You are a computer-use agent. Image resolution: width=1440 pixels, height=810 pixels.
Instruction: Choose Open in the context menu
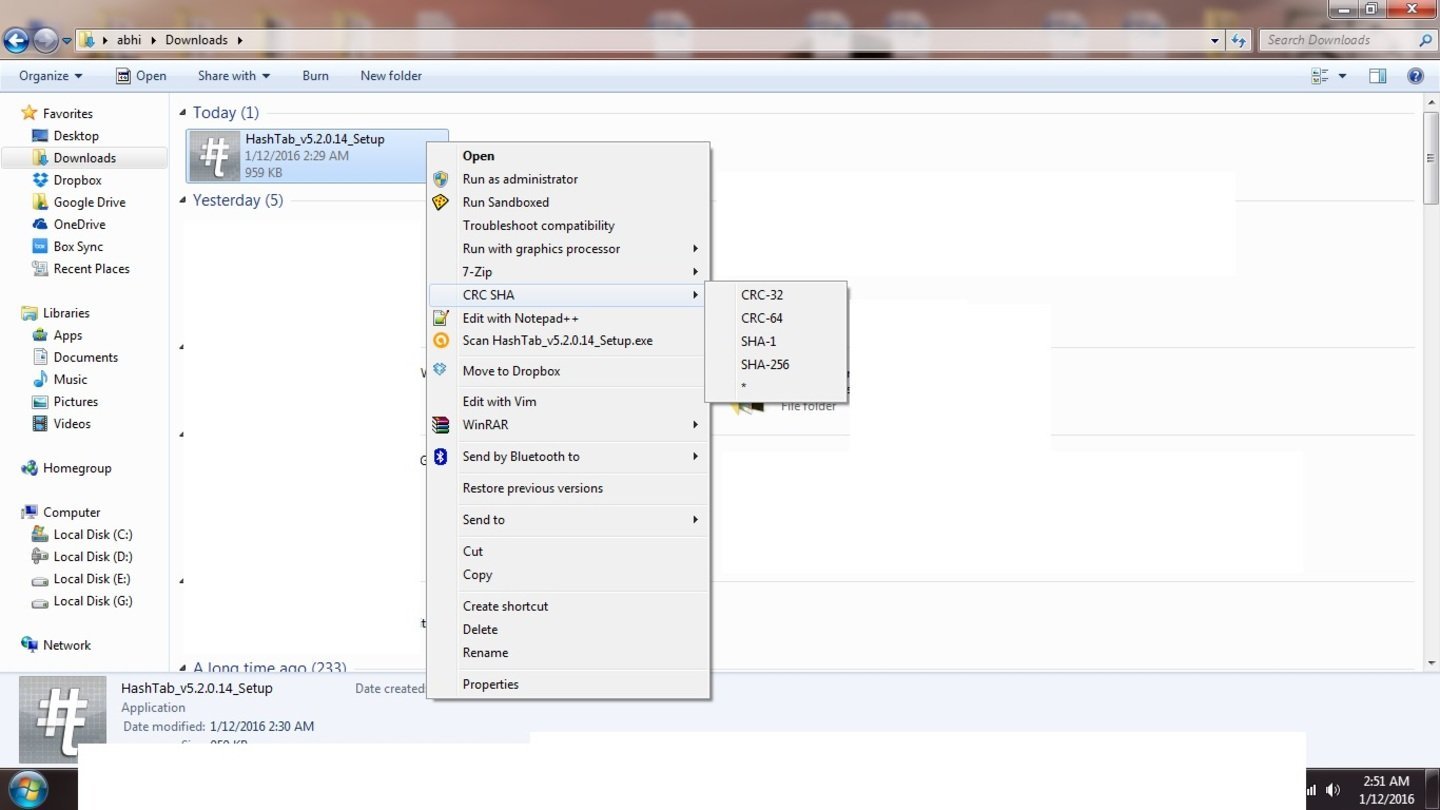568,156
